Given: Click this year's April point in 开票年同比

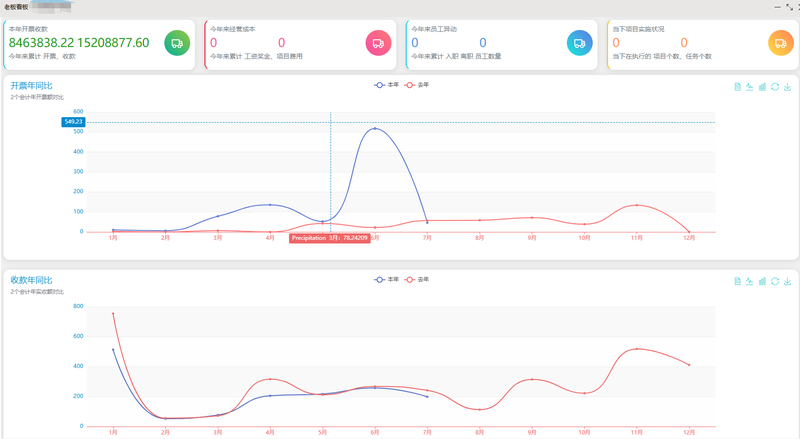Looking at the screenshot, I should point(270,205).
